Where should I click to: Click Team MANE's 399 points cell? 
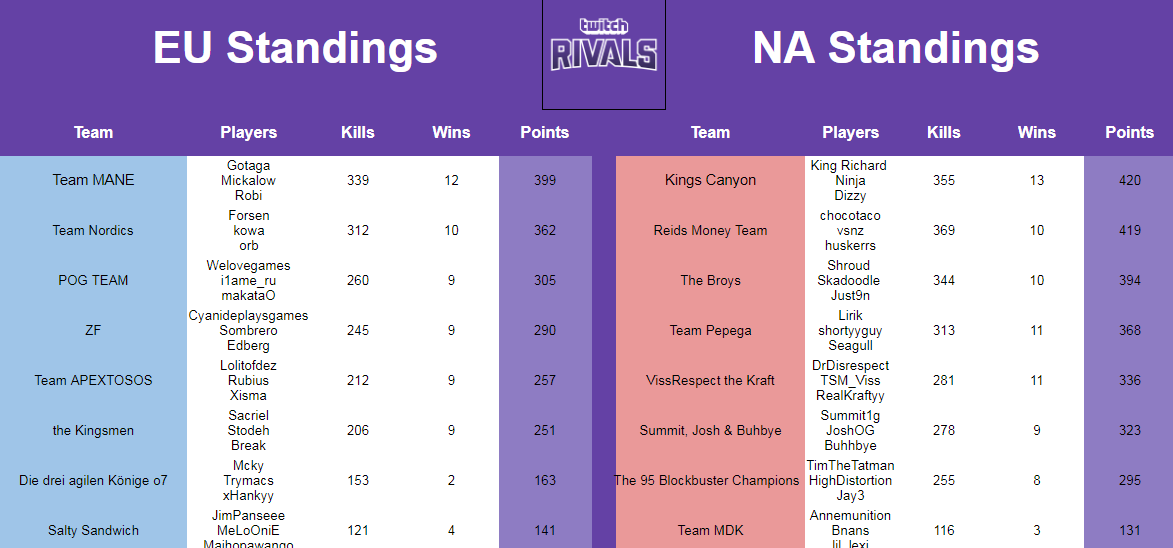[x=545, y=180]
